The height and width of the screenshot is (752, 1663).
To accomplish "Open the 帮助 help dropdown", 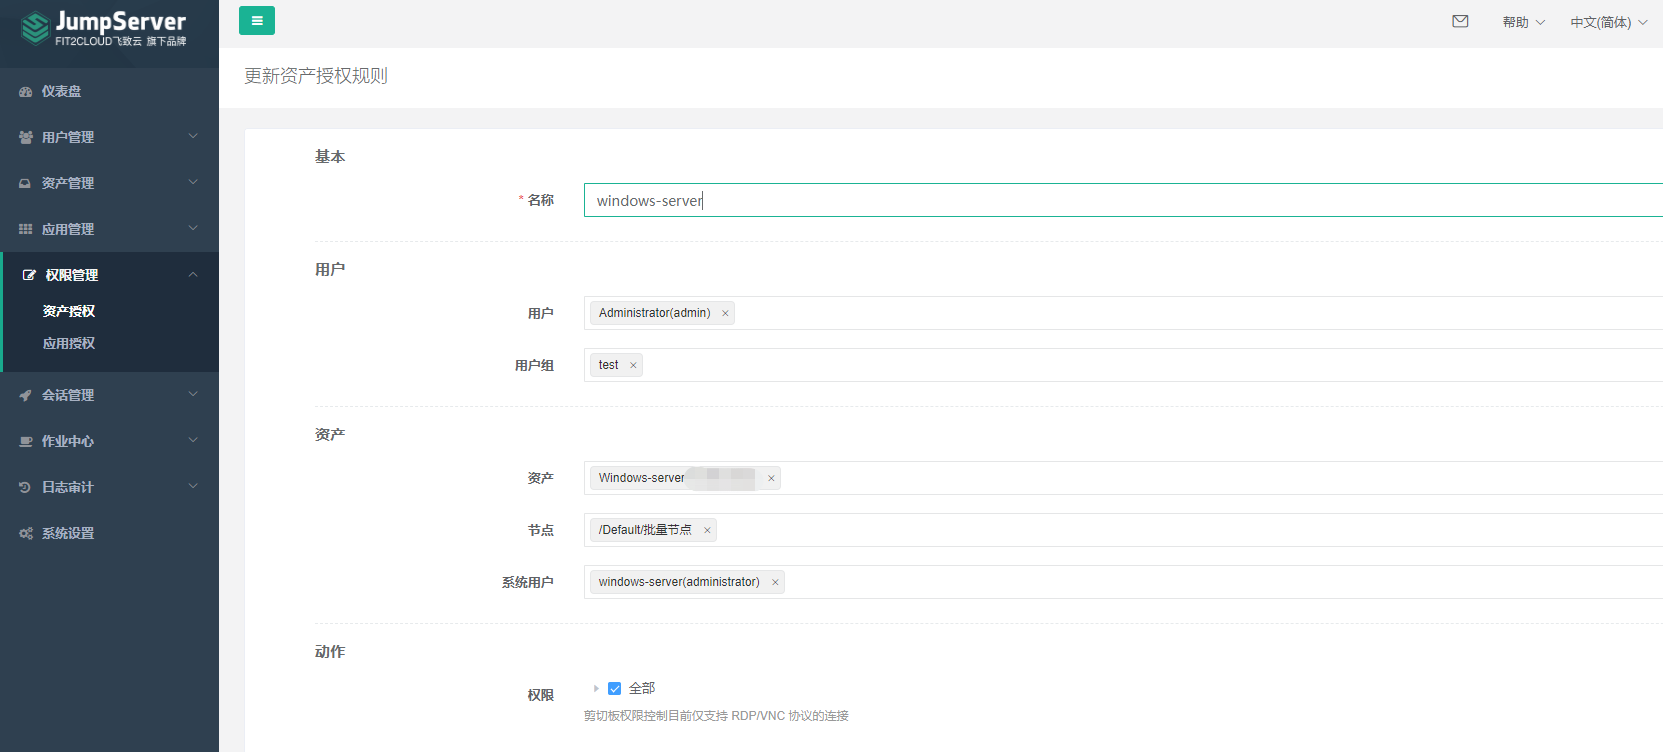I will coord(1523,22).
